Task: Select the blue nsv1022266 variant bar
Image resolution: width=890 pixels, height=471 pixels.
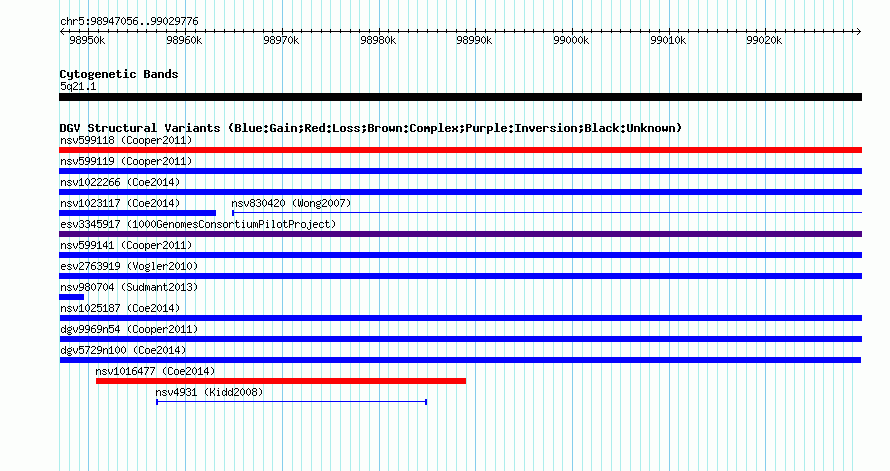Action: [460, 192]
